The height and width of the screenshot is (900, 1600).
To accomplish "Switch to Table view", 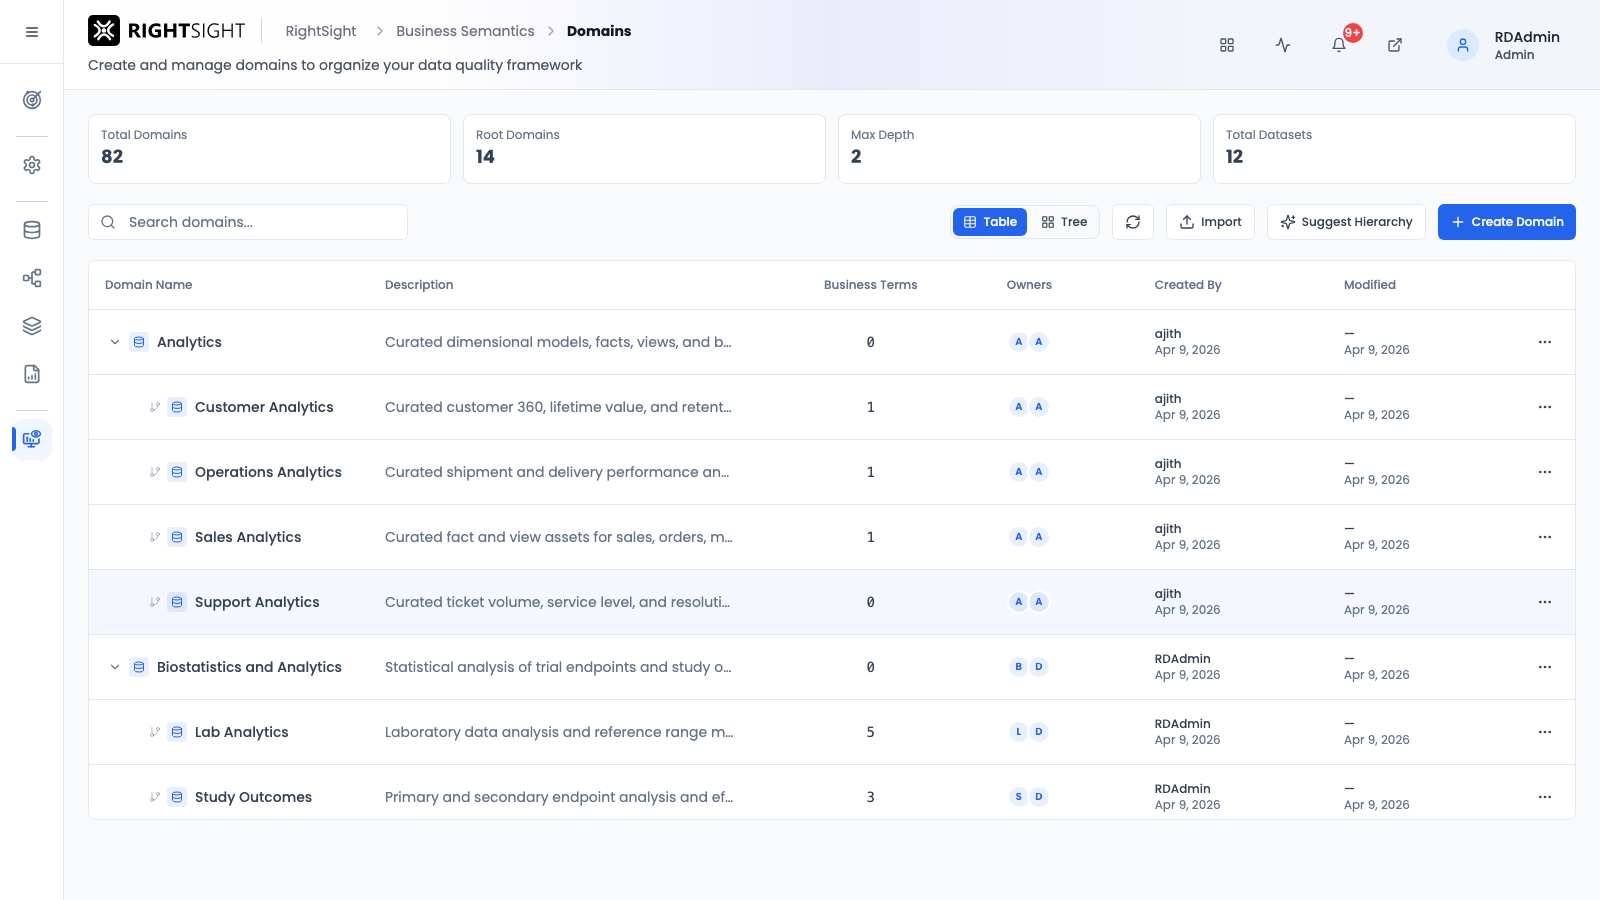I will (x=990, y=222).
